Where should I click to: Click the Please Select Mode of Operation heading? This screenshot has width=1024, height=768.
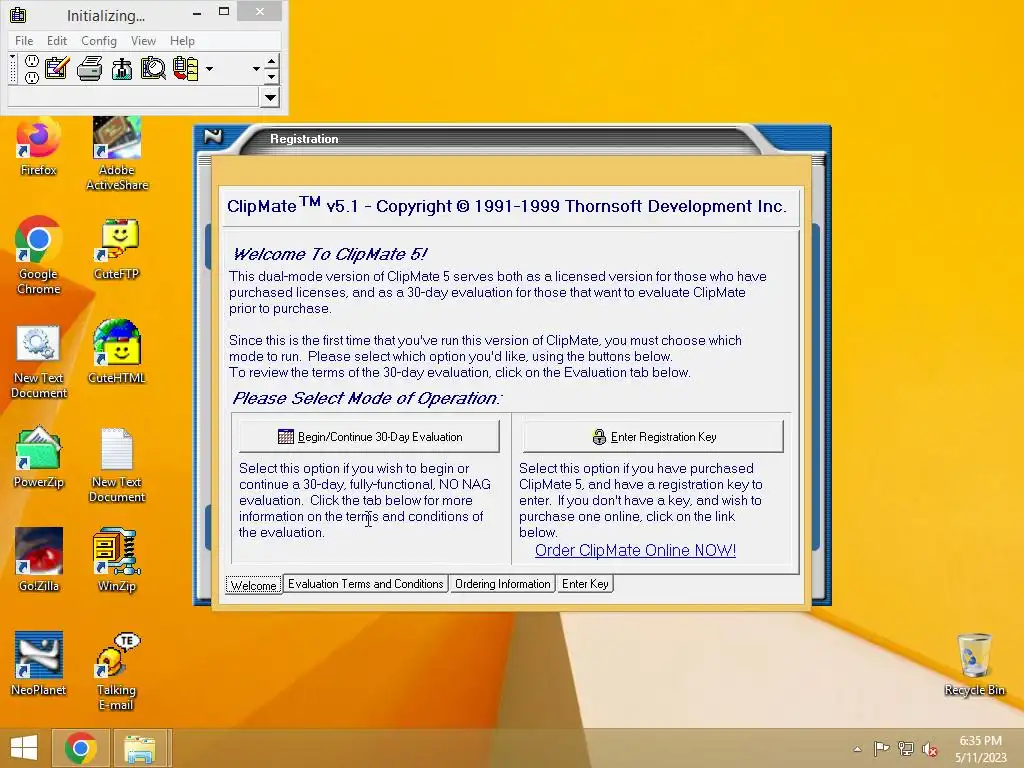pos(367,398)
